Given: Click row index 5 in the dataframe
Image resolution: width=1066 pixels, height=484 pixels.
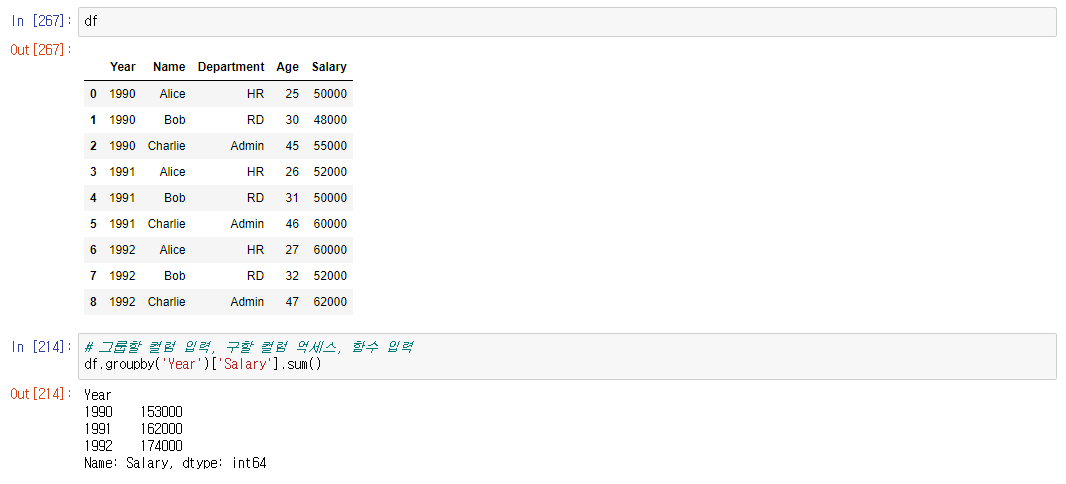Looking at the screenshot, I should point(93,224).
